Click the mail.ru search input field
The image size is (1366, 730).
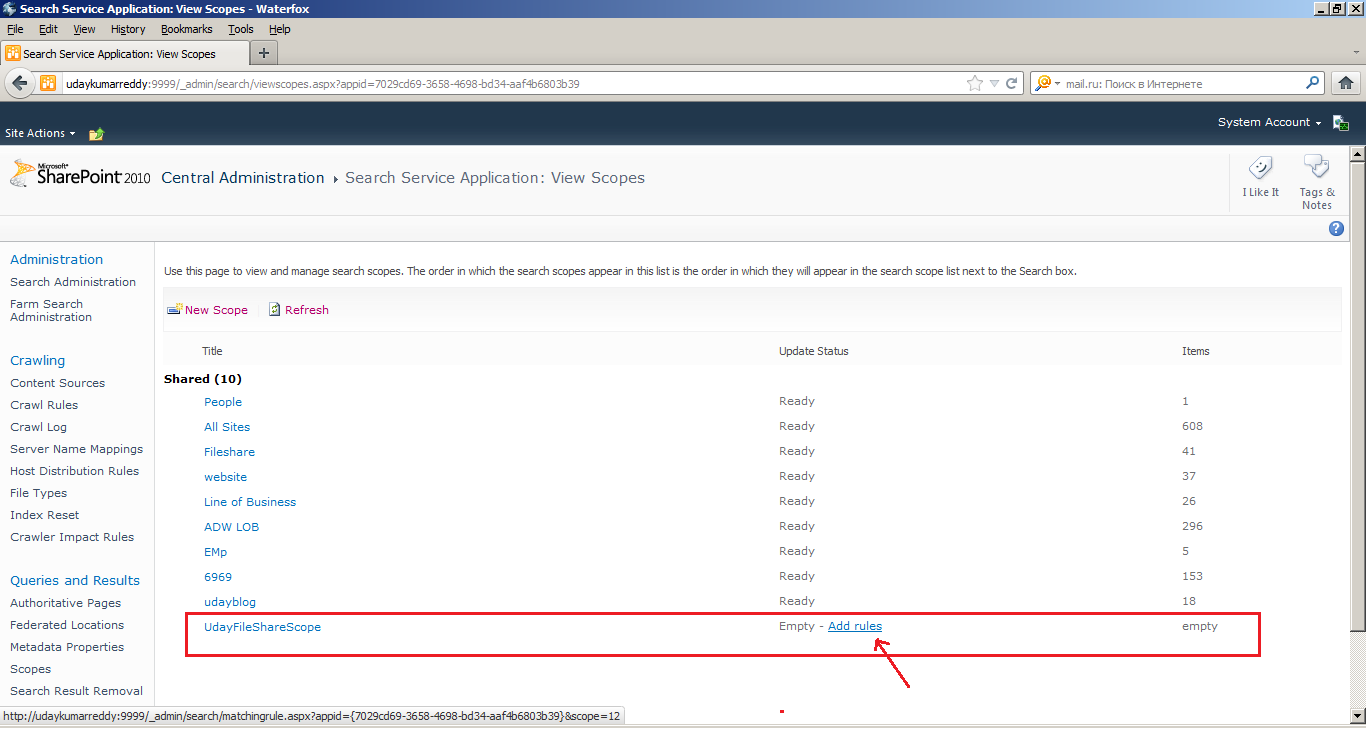[1183, 84]
